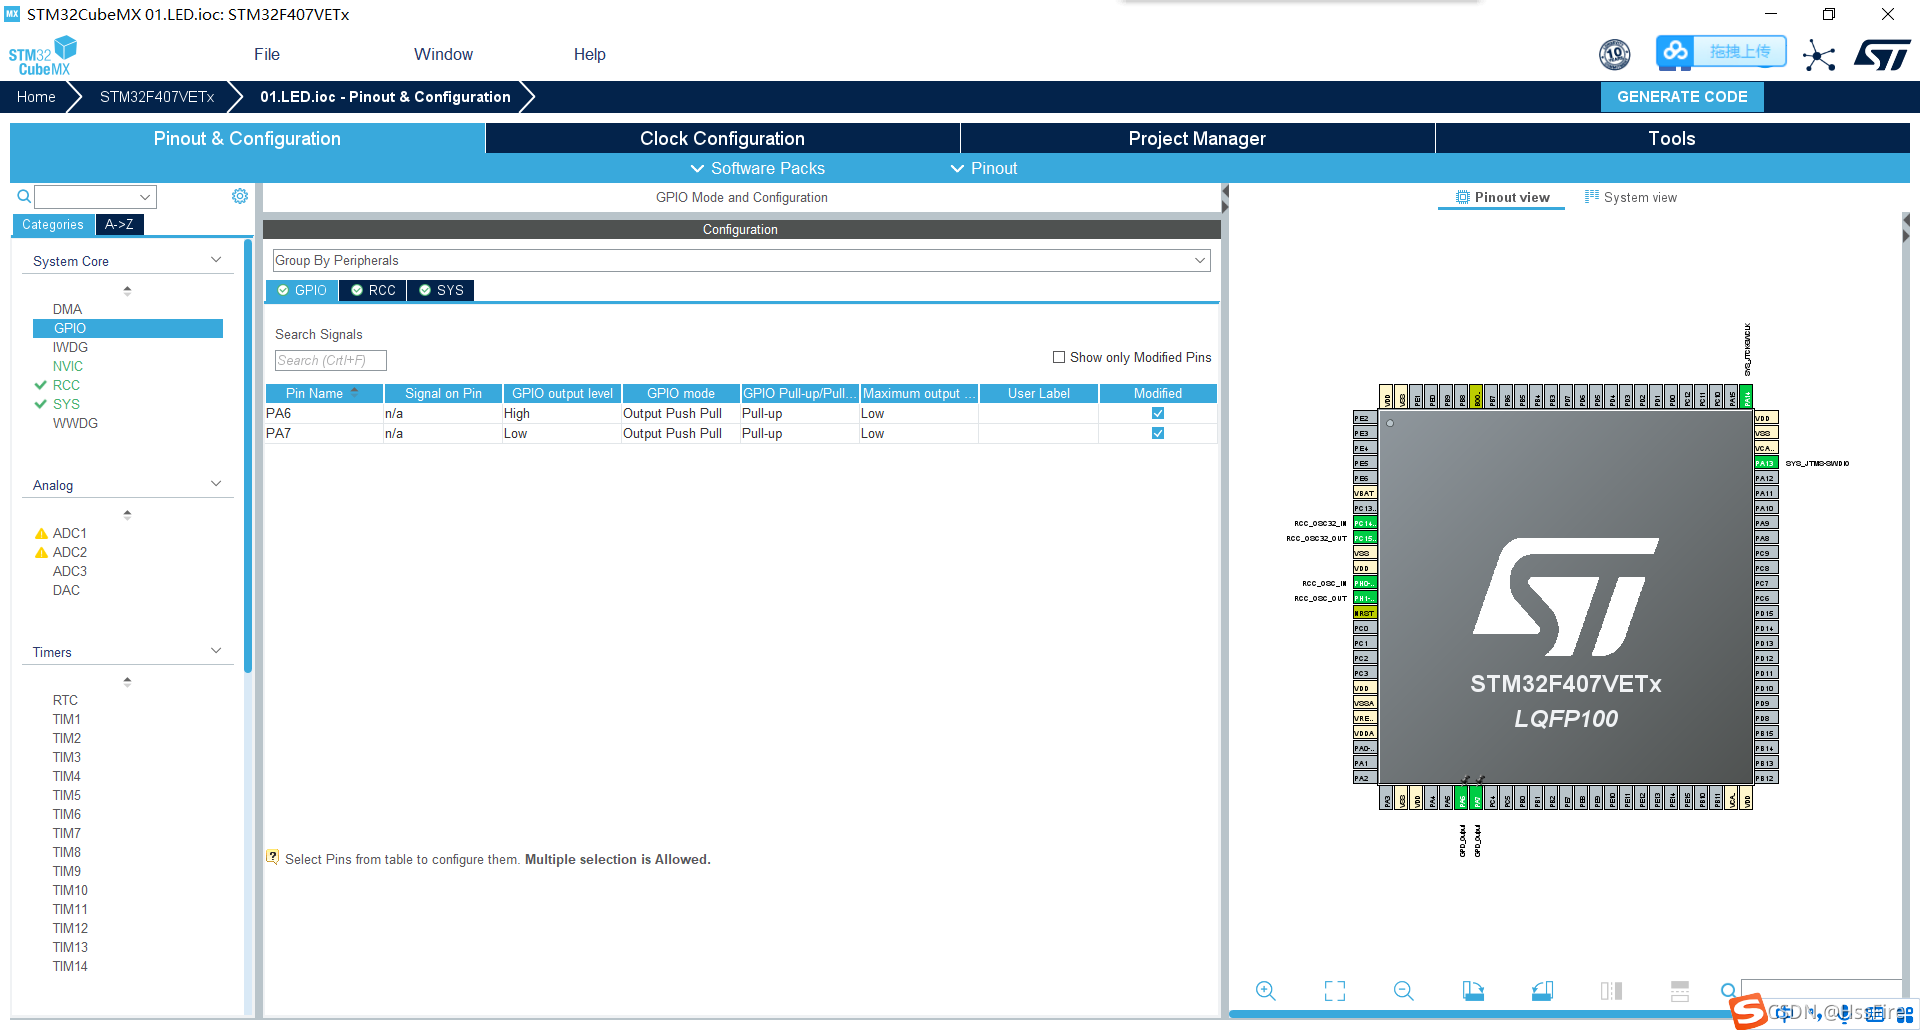Zoom in on the chip pinout view
This screenshot has width=1920, height=1030.
click(1265, 991)
